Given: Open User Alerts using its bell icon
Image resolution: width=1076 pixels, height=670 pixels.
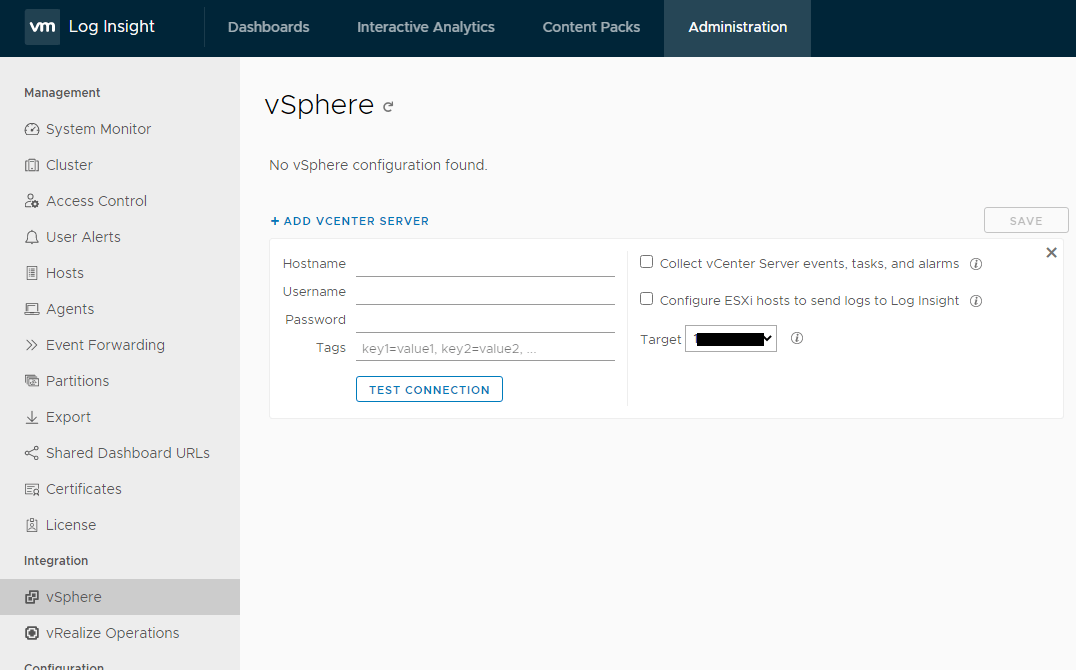Looking at the screenshot, I should coord(31,236).
